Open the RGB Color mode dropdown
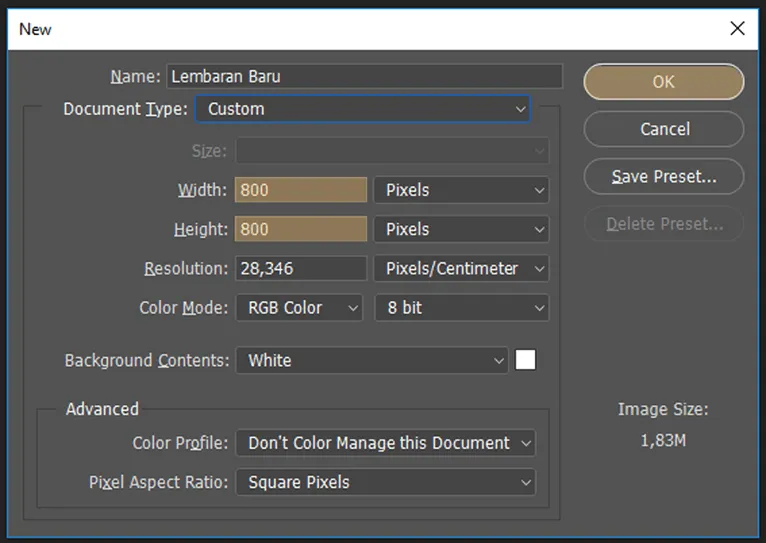The width and height of the screenshot is (766, 543). (299, 308)
